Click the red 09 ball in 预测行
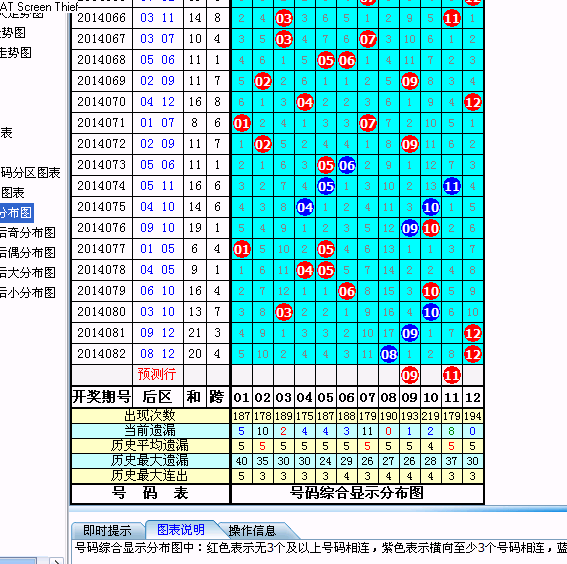Screen dimensions: 567x564 click(x=410, y=376)
